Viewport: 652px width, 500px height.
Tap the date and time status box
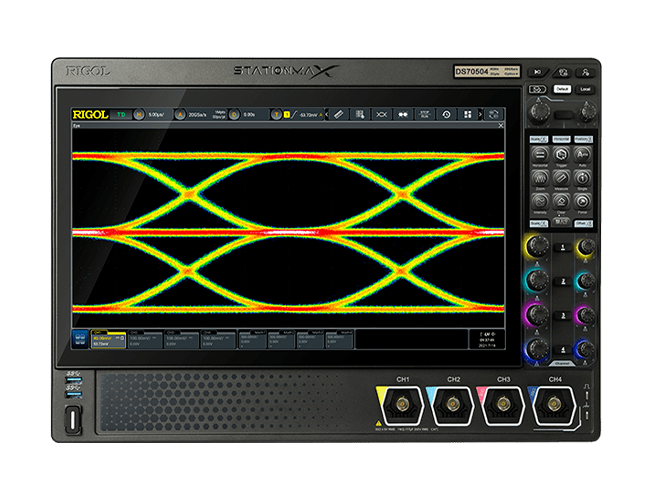(x=487, y=339)
